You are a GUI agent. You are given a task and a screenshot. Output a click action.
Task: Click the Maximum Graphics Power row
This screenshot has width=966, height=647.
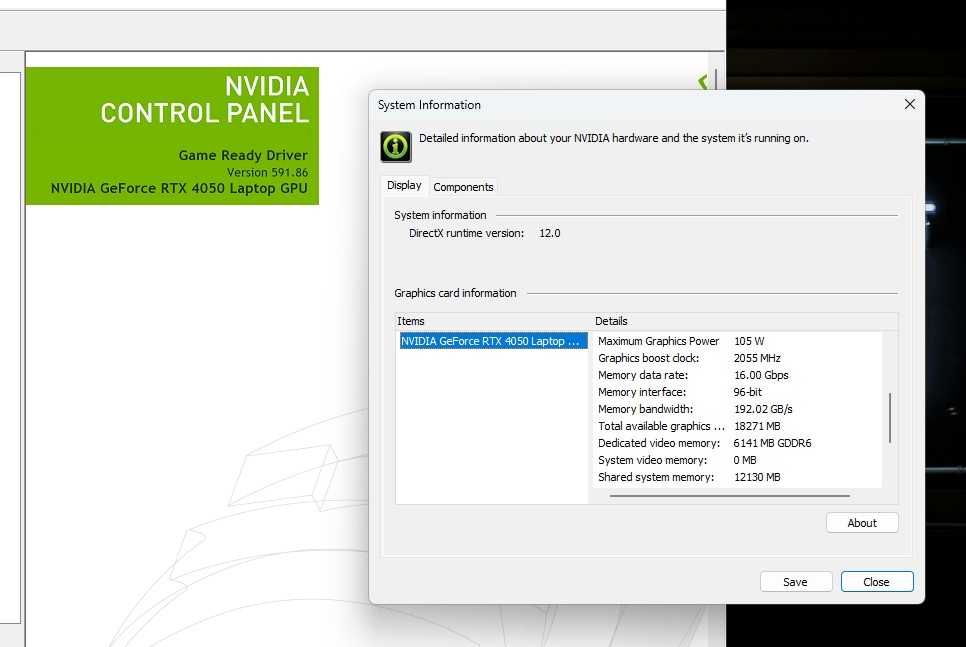click(x=737, y=341)
